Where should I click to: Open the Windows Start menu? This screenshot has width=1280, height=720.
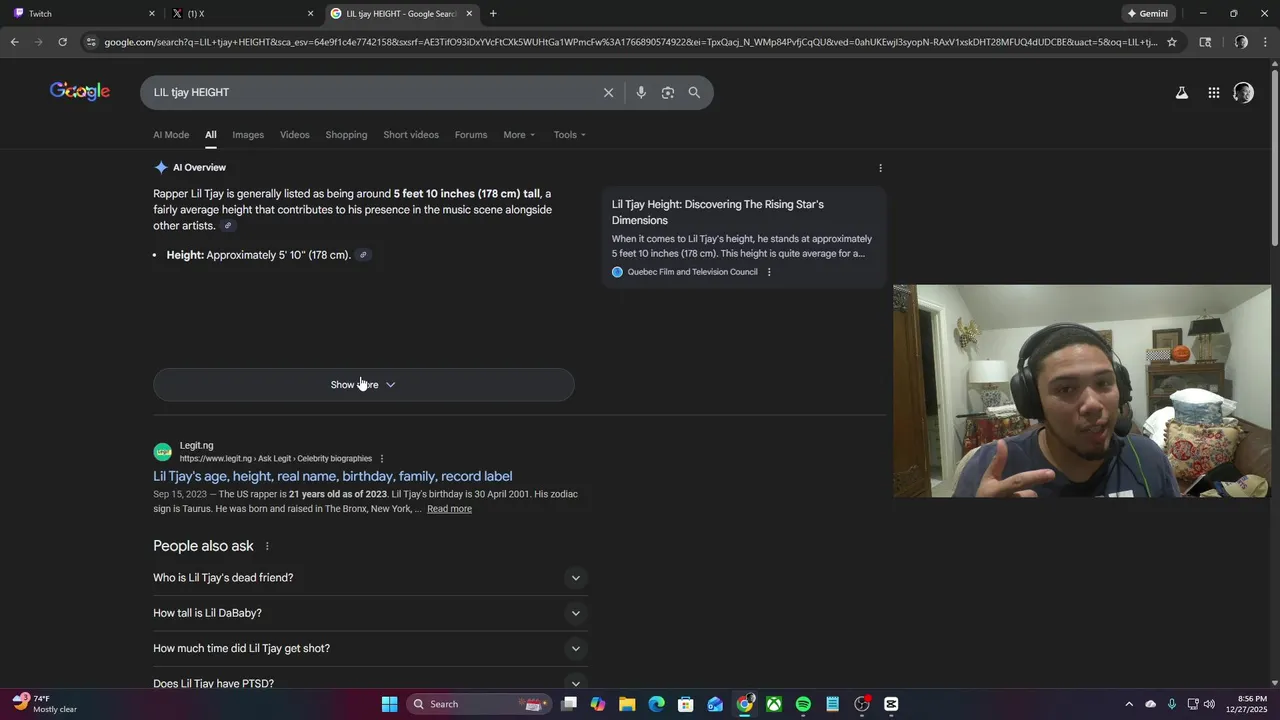pyautogui.click(x=390, y=704)
